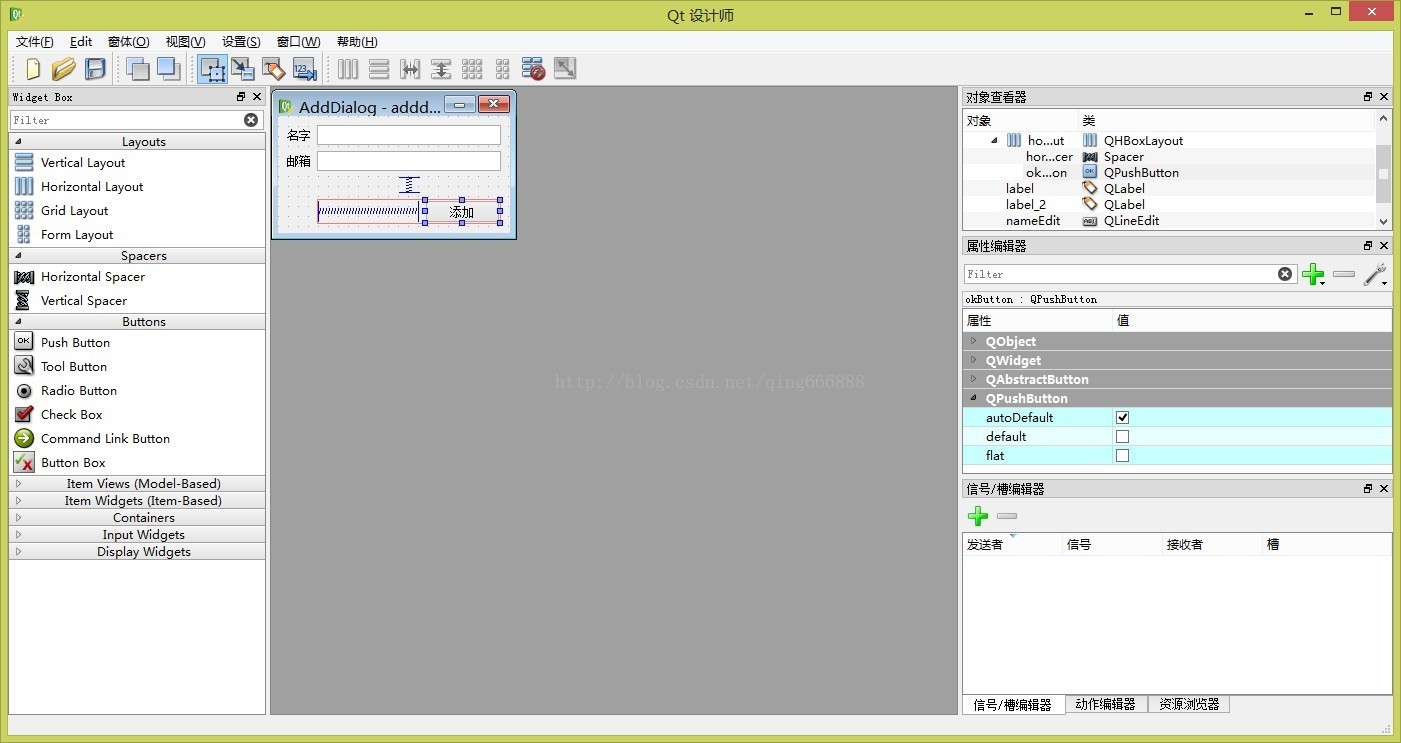Open the 帮助(H) menu
Viewport: 1401px width, 743px height.
(x=357, y=42)
